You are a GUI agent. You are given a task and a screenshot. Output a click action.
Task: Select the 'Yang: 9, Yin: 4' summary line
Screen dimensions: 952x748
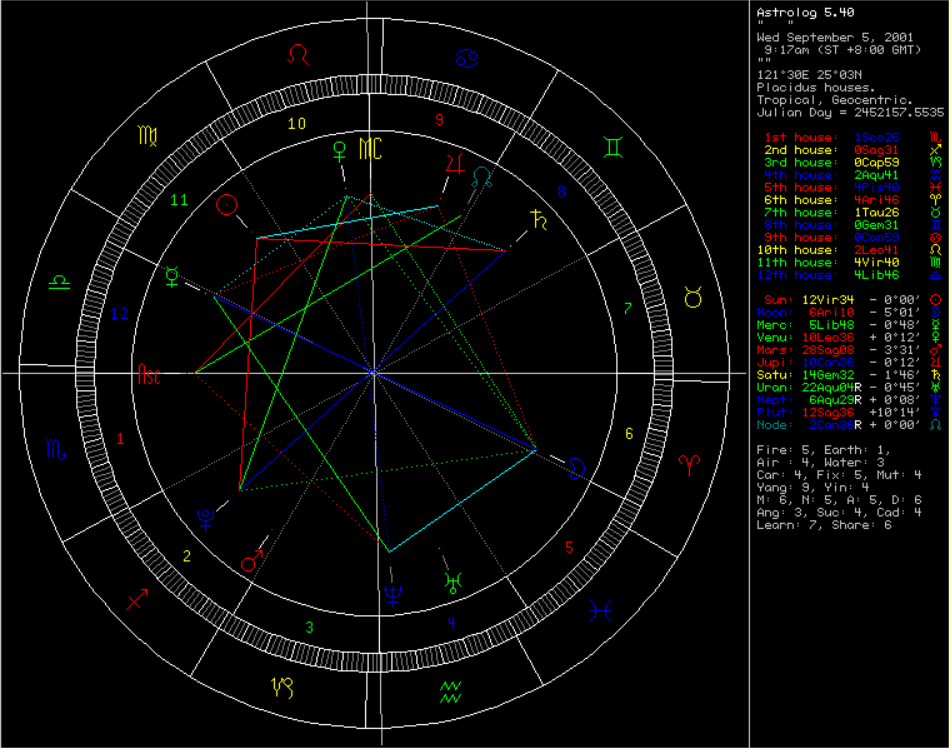point(812,488)
